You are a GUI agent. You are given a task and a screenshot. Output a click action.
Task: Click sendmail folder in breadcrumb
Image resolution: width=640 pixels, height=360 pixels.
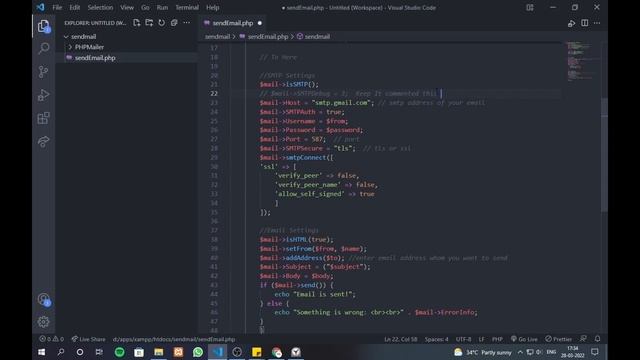pyautogui.click(x=218, y=36)
